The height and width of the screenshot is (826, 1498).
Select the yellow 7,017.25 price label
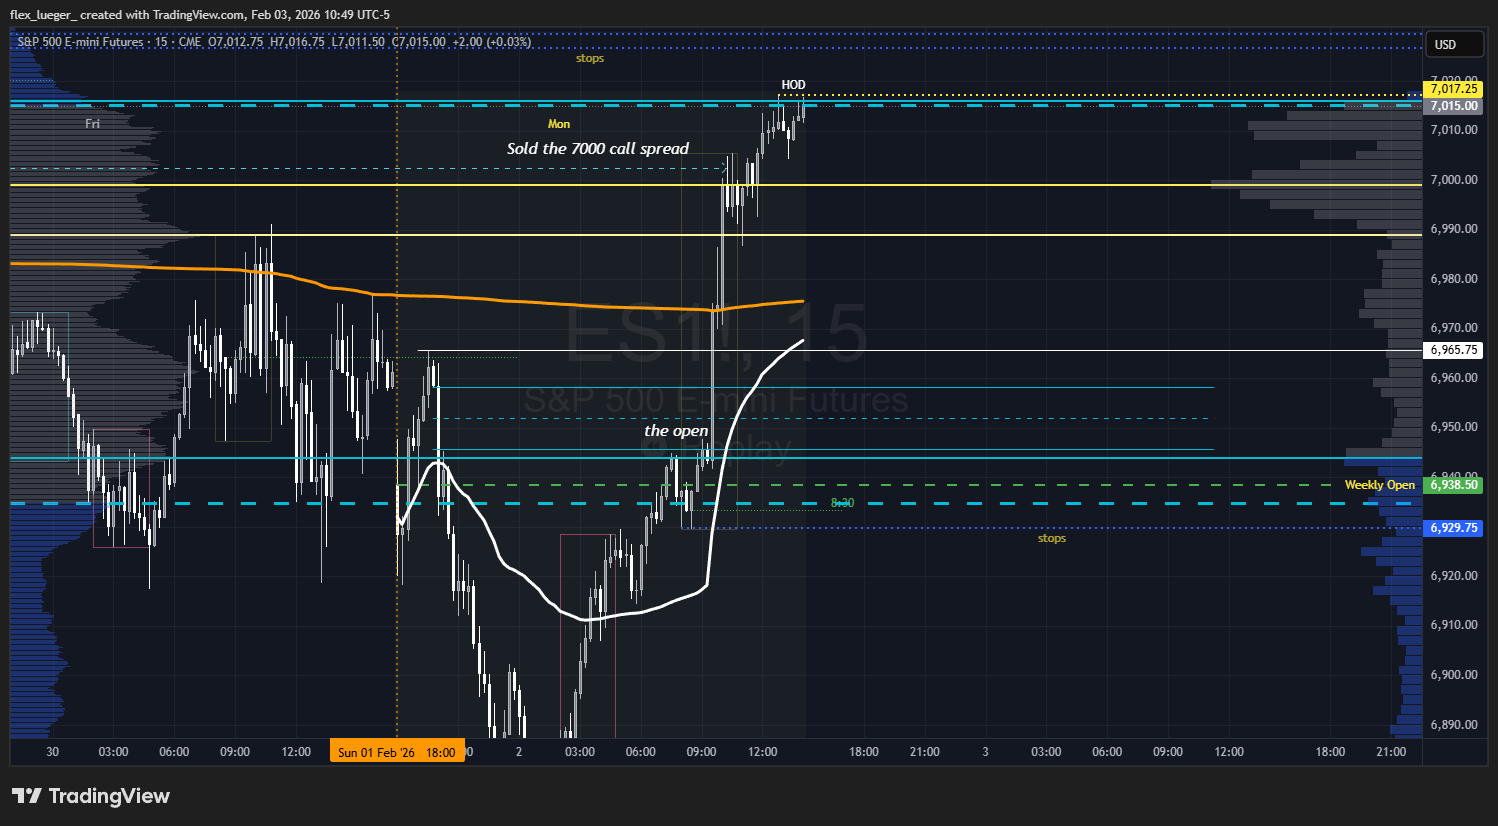coord(1453,89)
